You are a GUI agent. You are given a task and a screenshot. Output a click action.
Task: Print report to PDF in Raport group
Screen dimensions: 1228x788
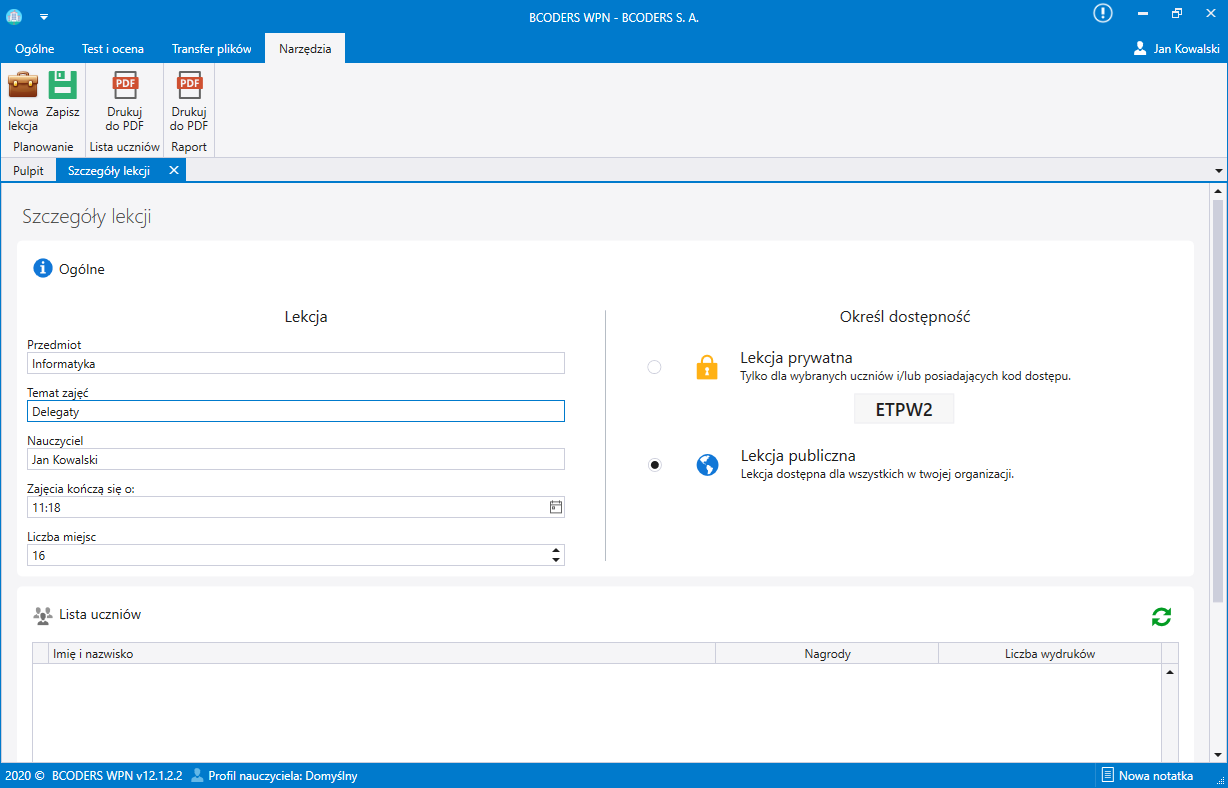189,101
